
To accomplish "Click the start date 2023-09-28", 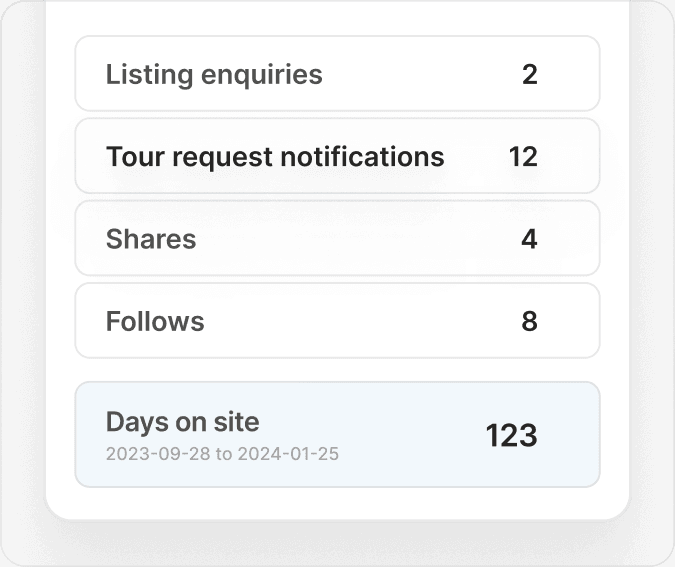I will [158, 454].
